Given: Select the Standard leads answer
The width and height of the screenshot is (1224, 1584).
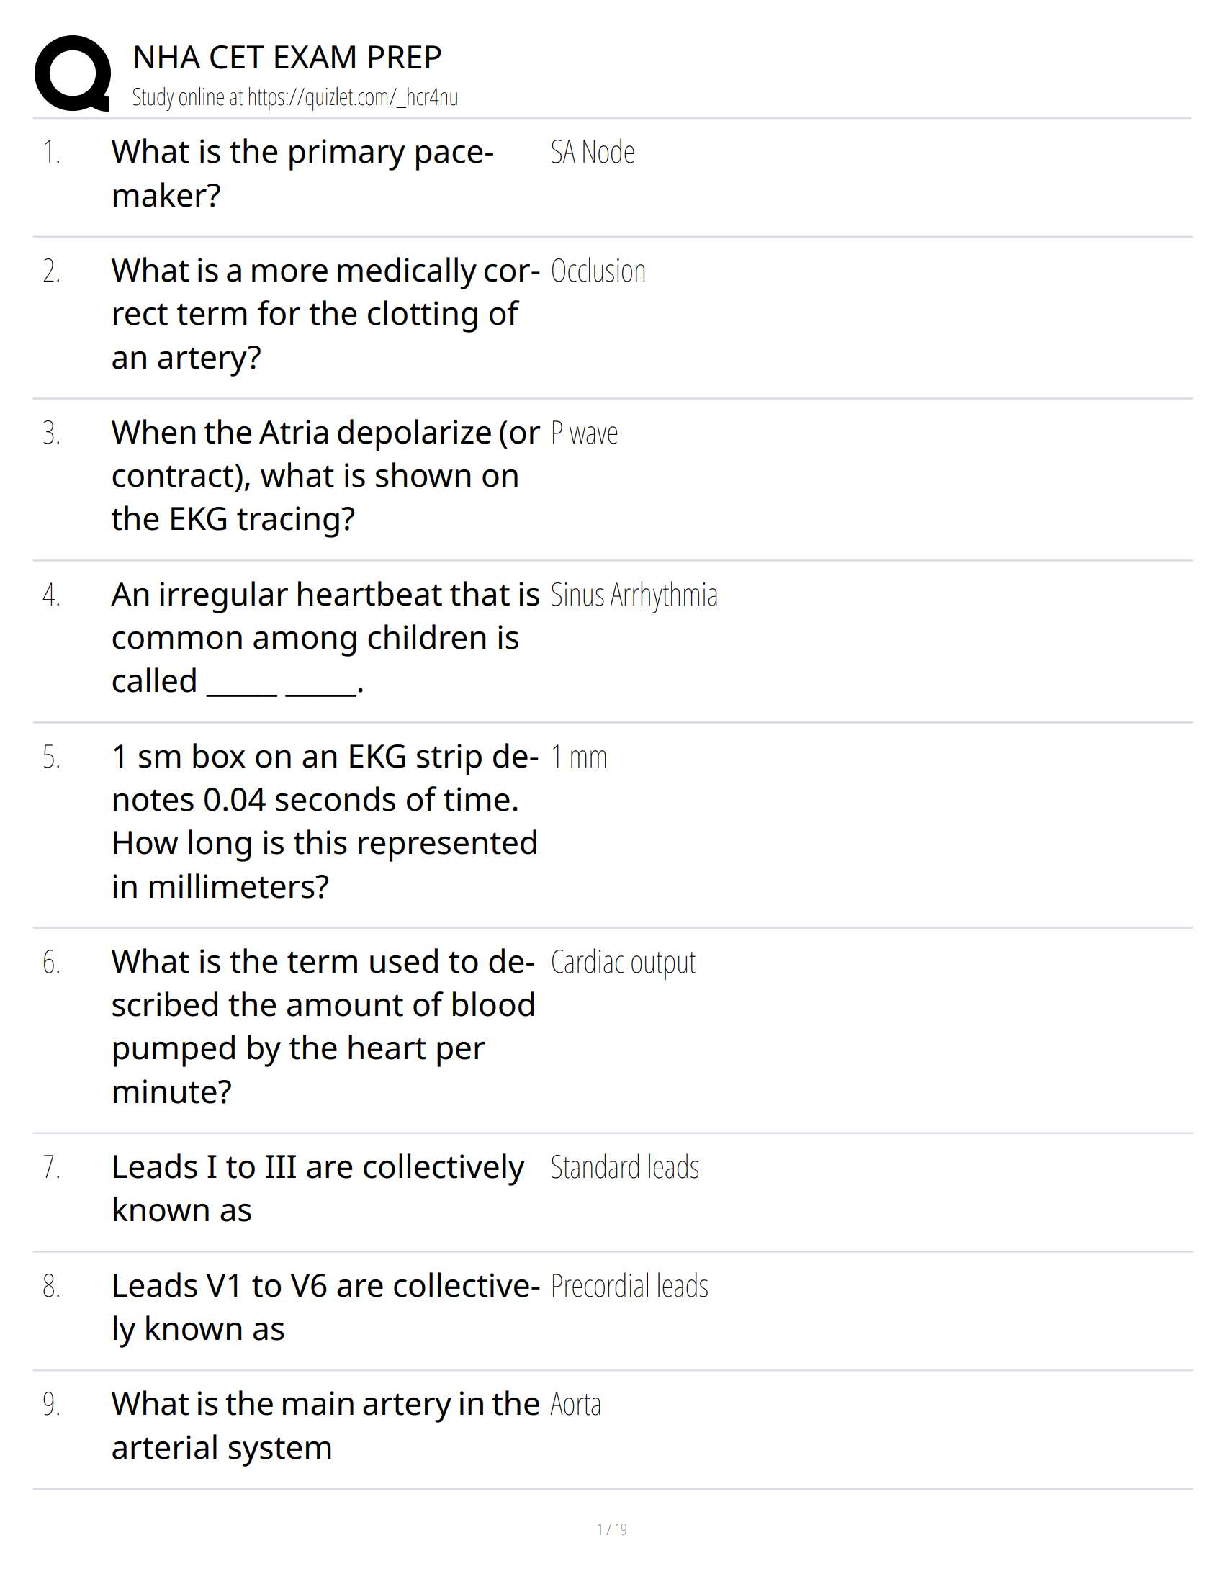Looking at the screenshot, I should 624,1167.
